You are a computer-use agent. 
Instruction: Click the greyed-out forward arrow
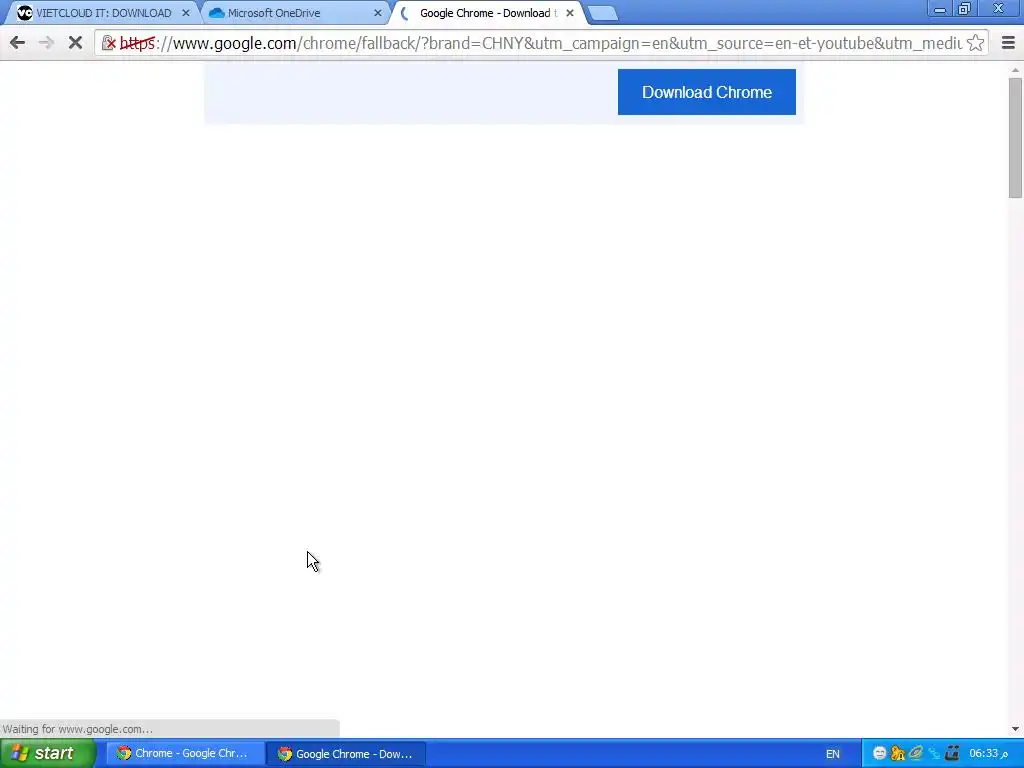click(x=46, y=43)
